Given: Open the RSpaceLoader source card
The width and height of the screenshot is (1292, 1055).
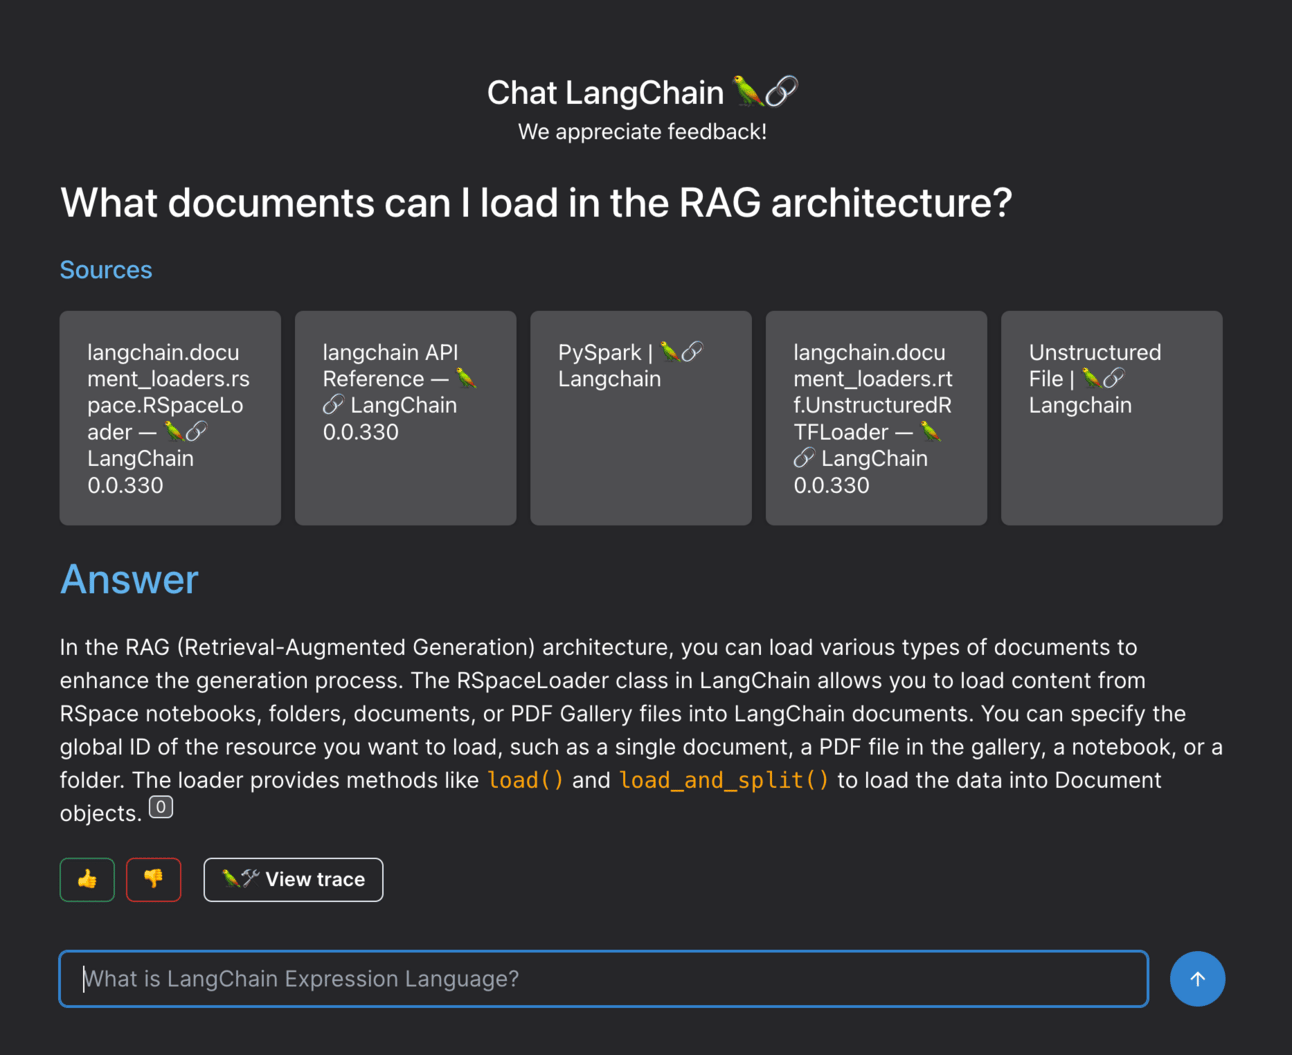Looking at the screenshot, I should [x=170, y=418].
